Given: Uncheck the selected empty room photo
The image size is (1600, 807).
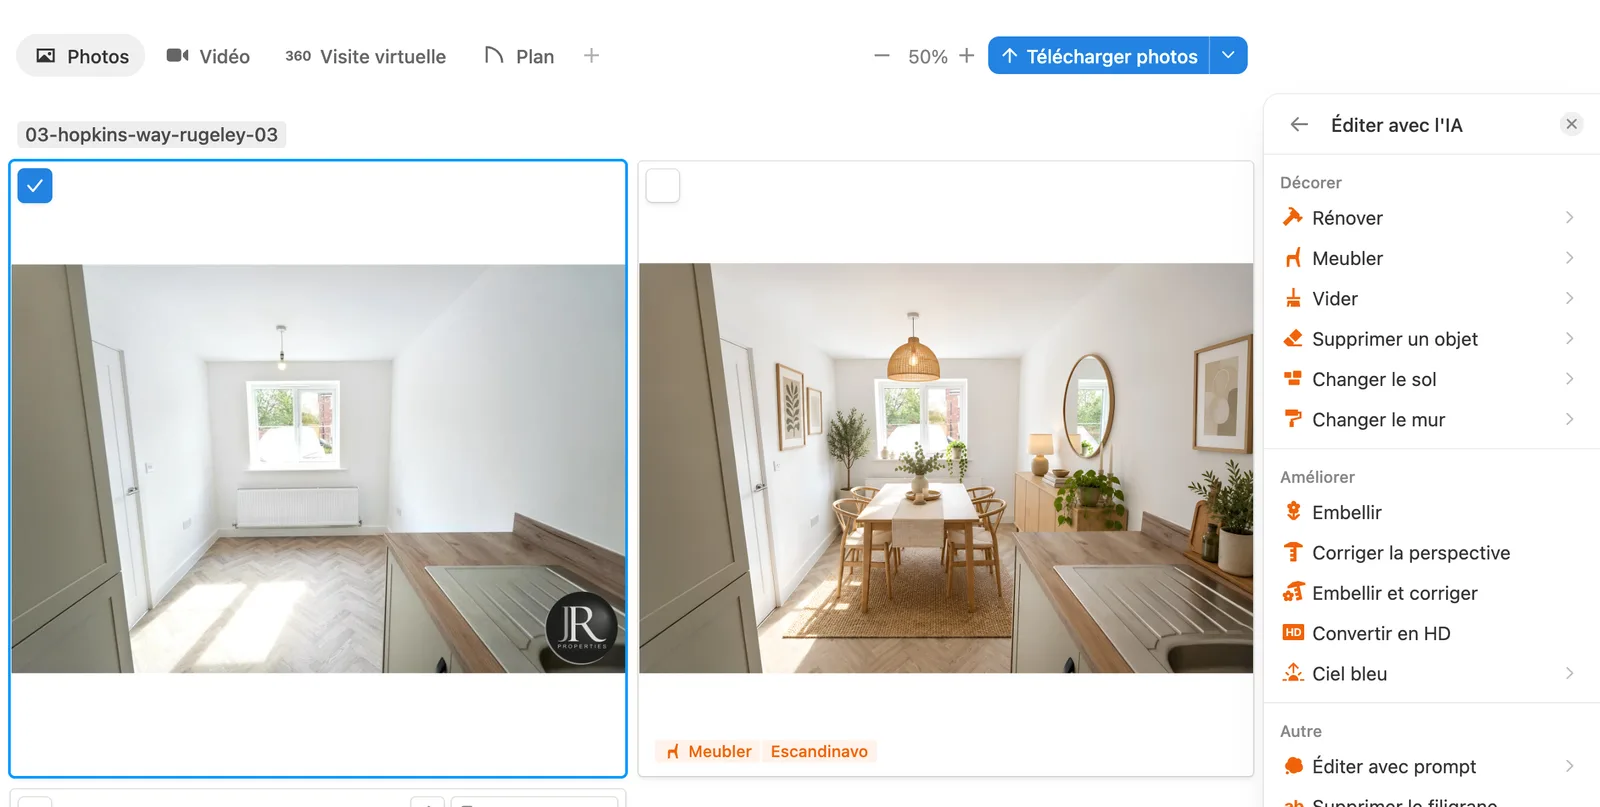Looking at the screenshot, I should coord(35,186).
